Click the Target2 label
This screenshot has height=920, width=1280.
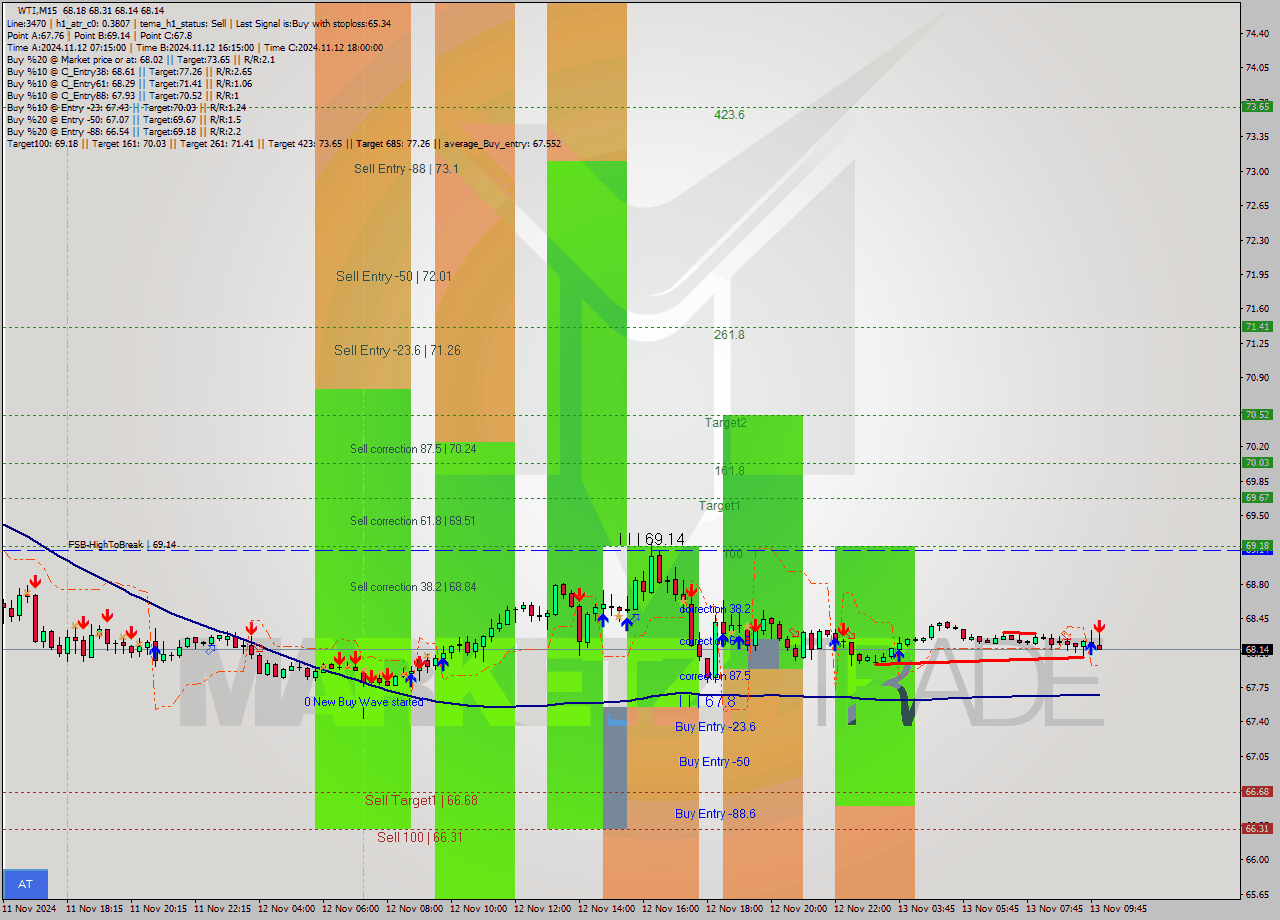(725, 423)
